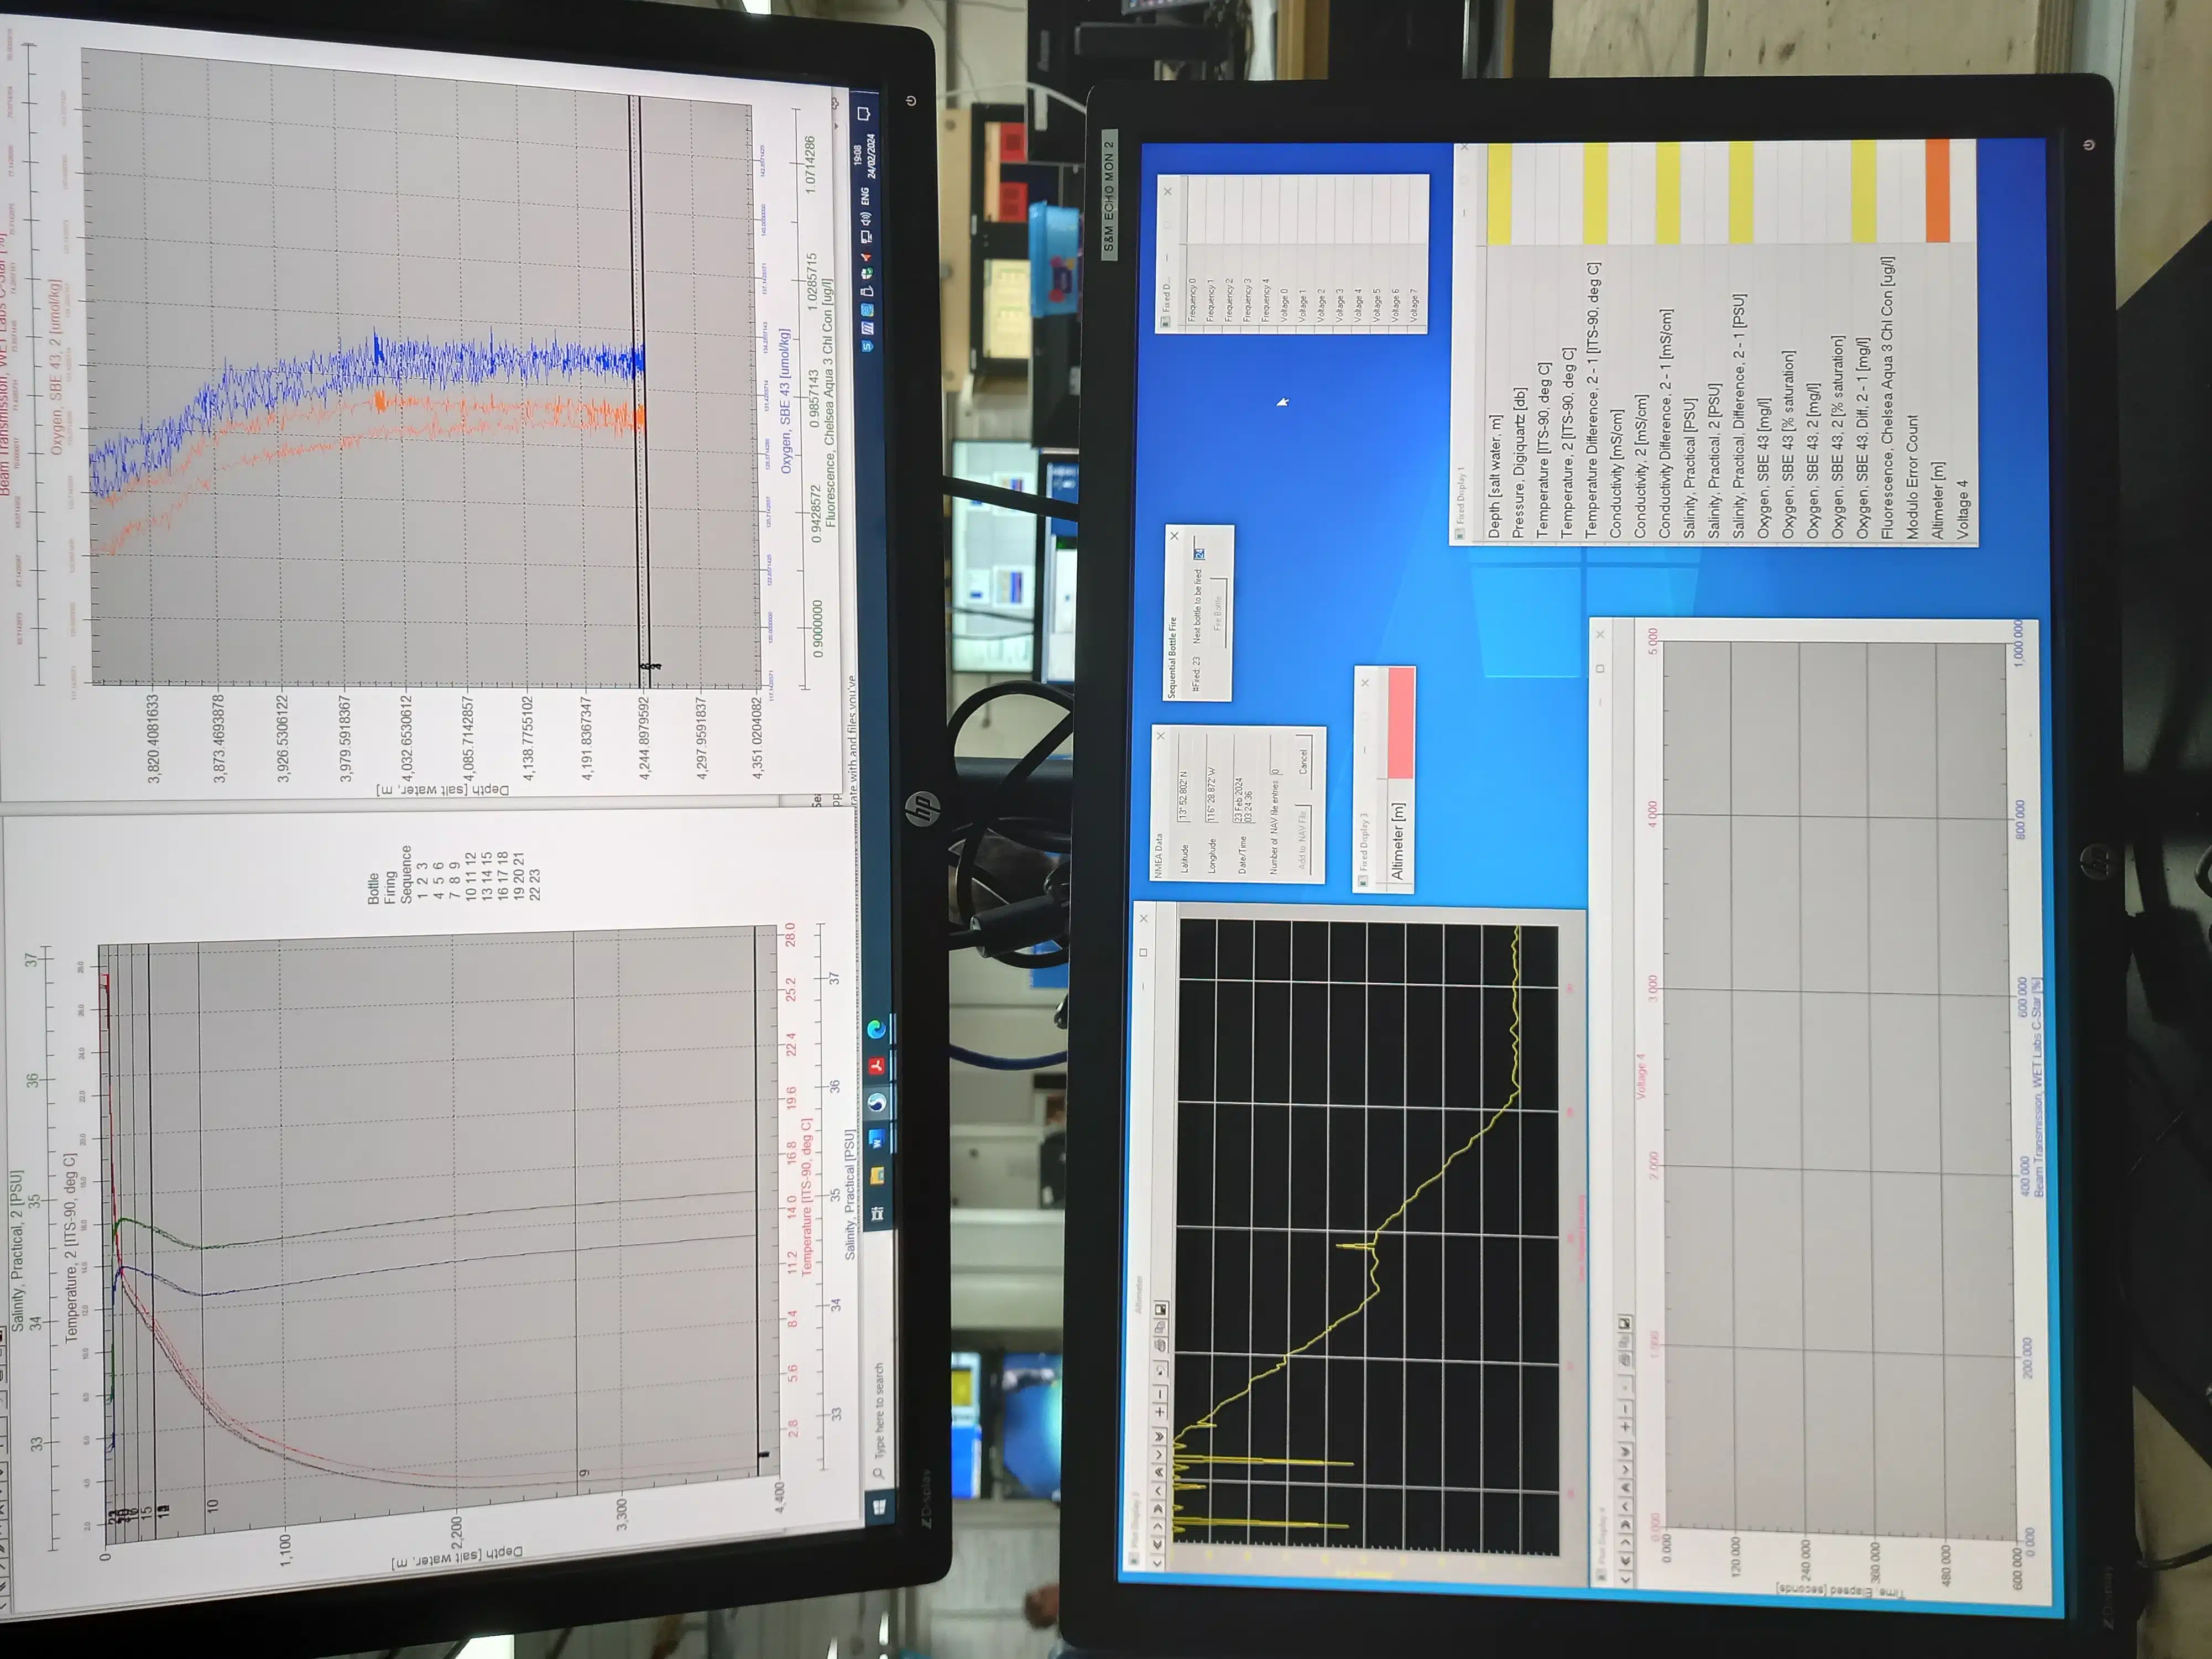
Task: Open Adobe Acrobat from the taskbar
Action: tap(876, 1066)
